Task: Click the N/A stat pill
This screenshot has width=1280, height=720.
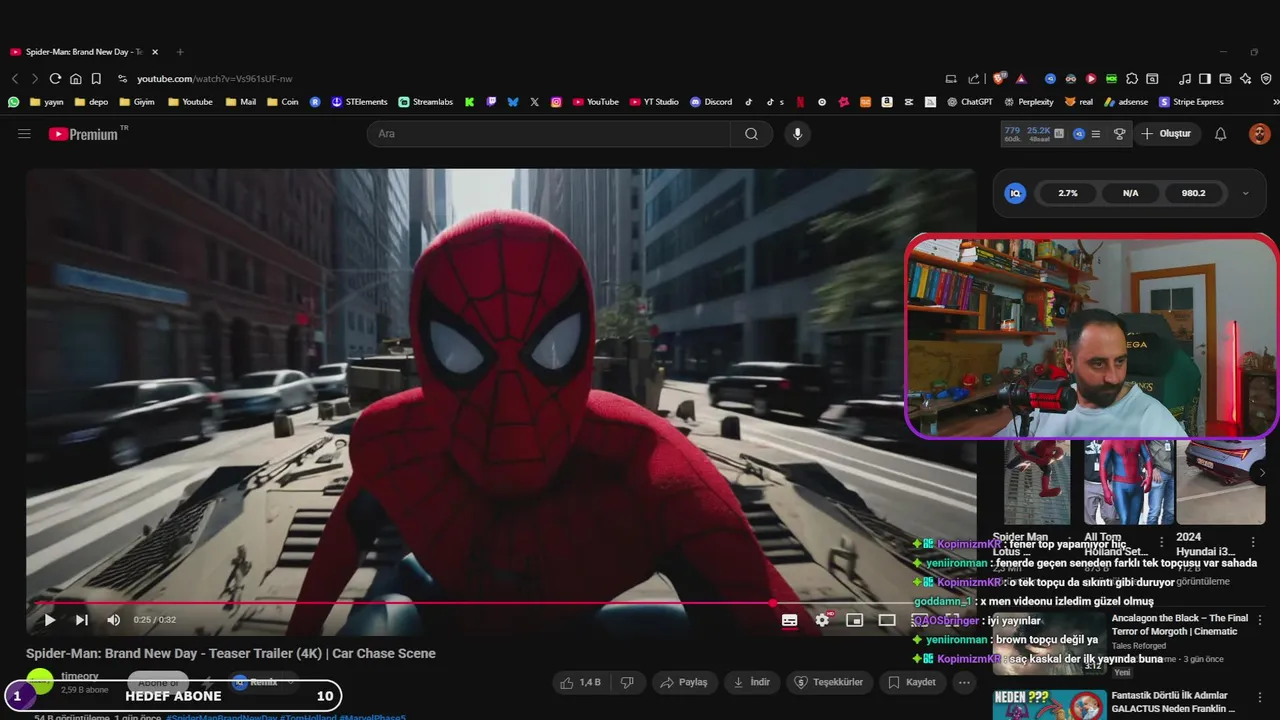Action: tap(1130, 193)
